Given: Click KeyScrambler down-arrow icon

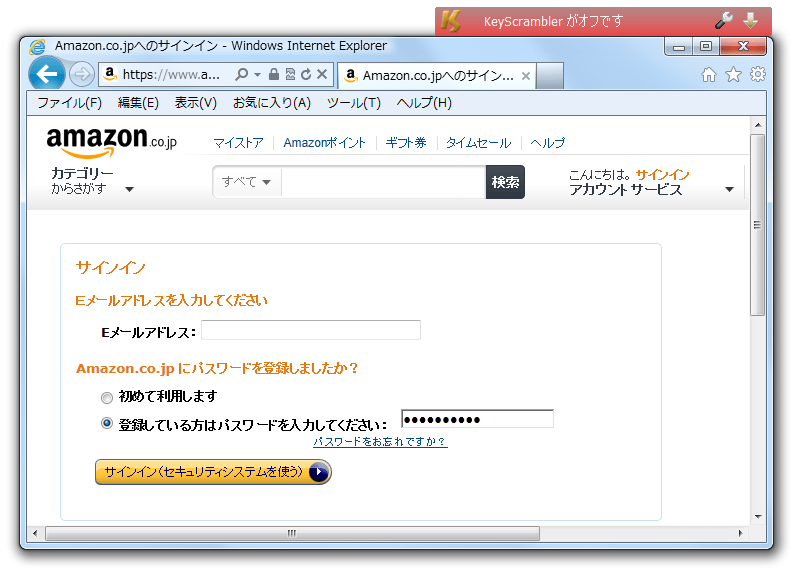Looking at the screenshot, I should point(750,21).
